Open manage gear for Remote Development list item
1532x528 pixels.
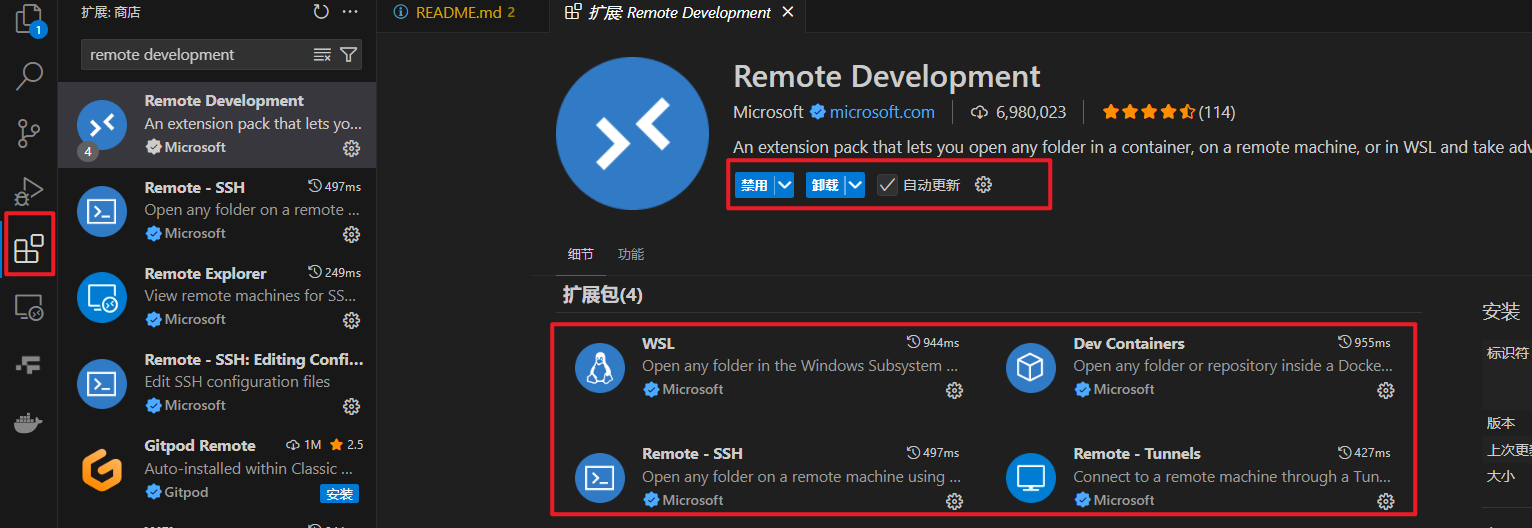tap(351, 148)
